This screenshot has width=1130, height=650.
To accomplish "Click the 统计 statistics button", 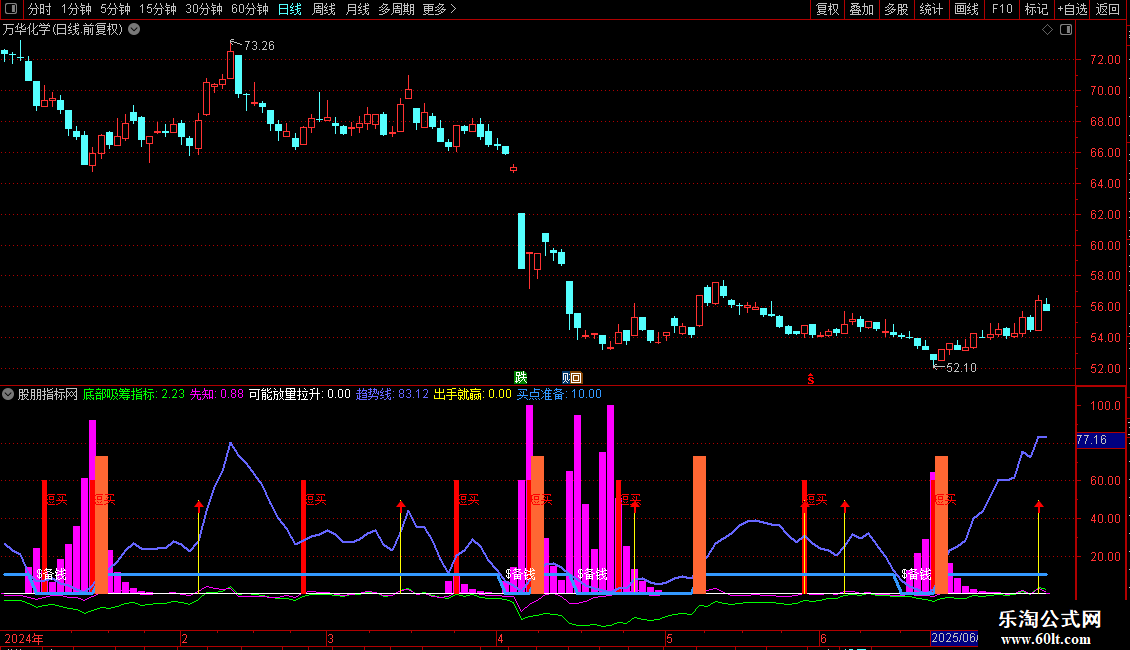I will (930, 9).
